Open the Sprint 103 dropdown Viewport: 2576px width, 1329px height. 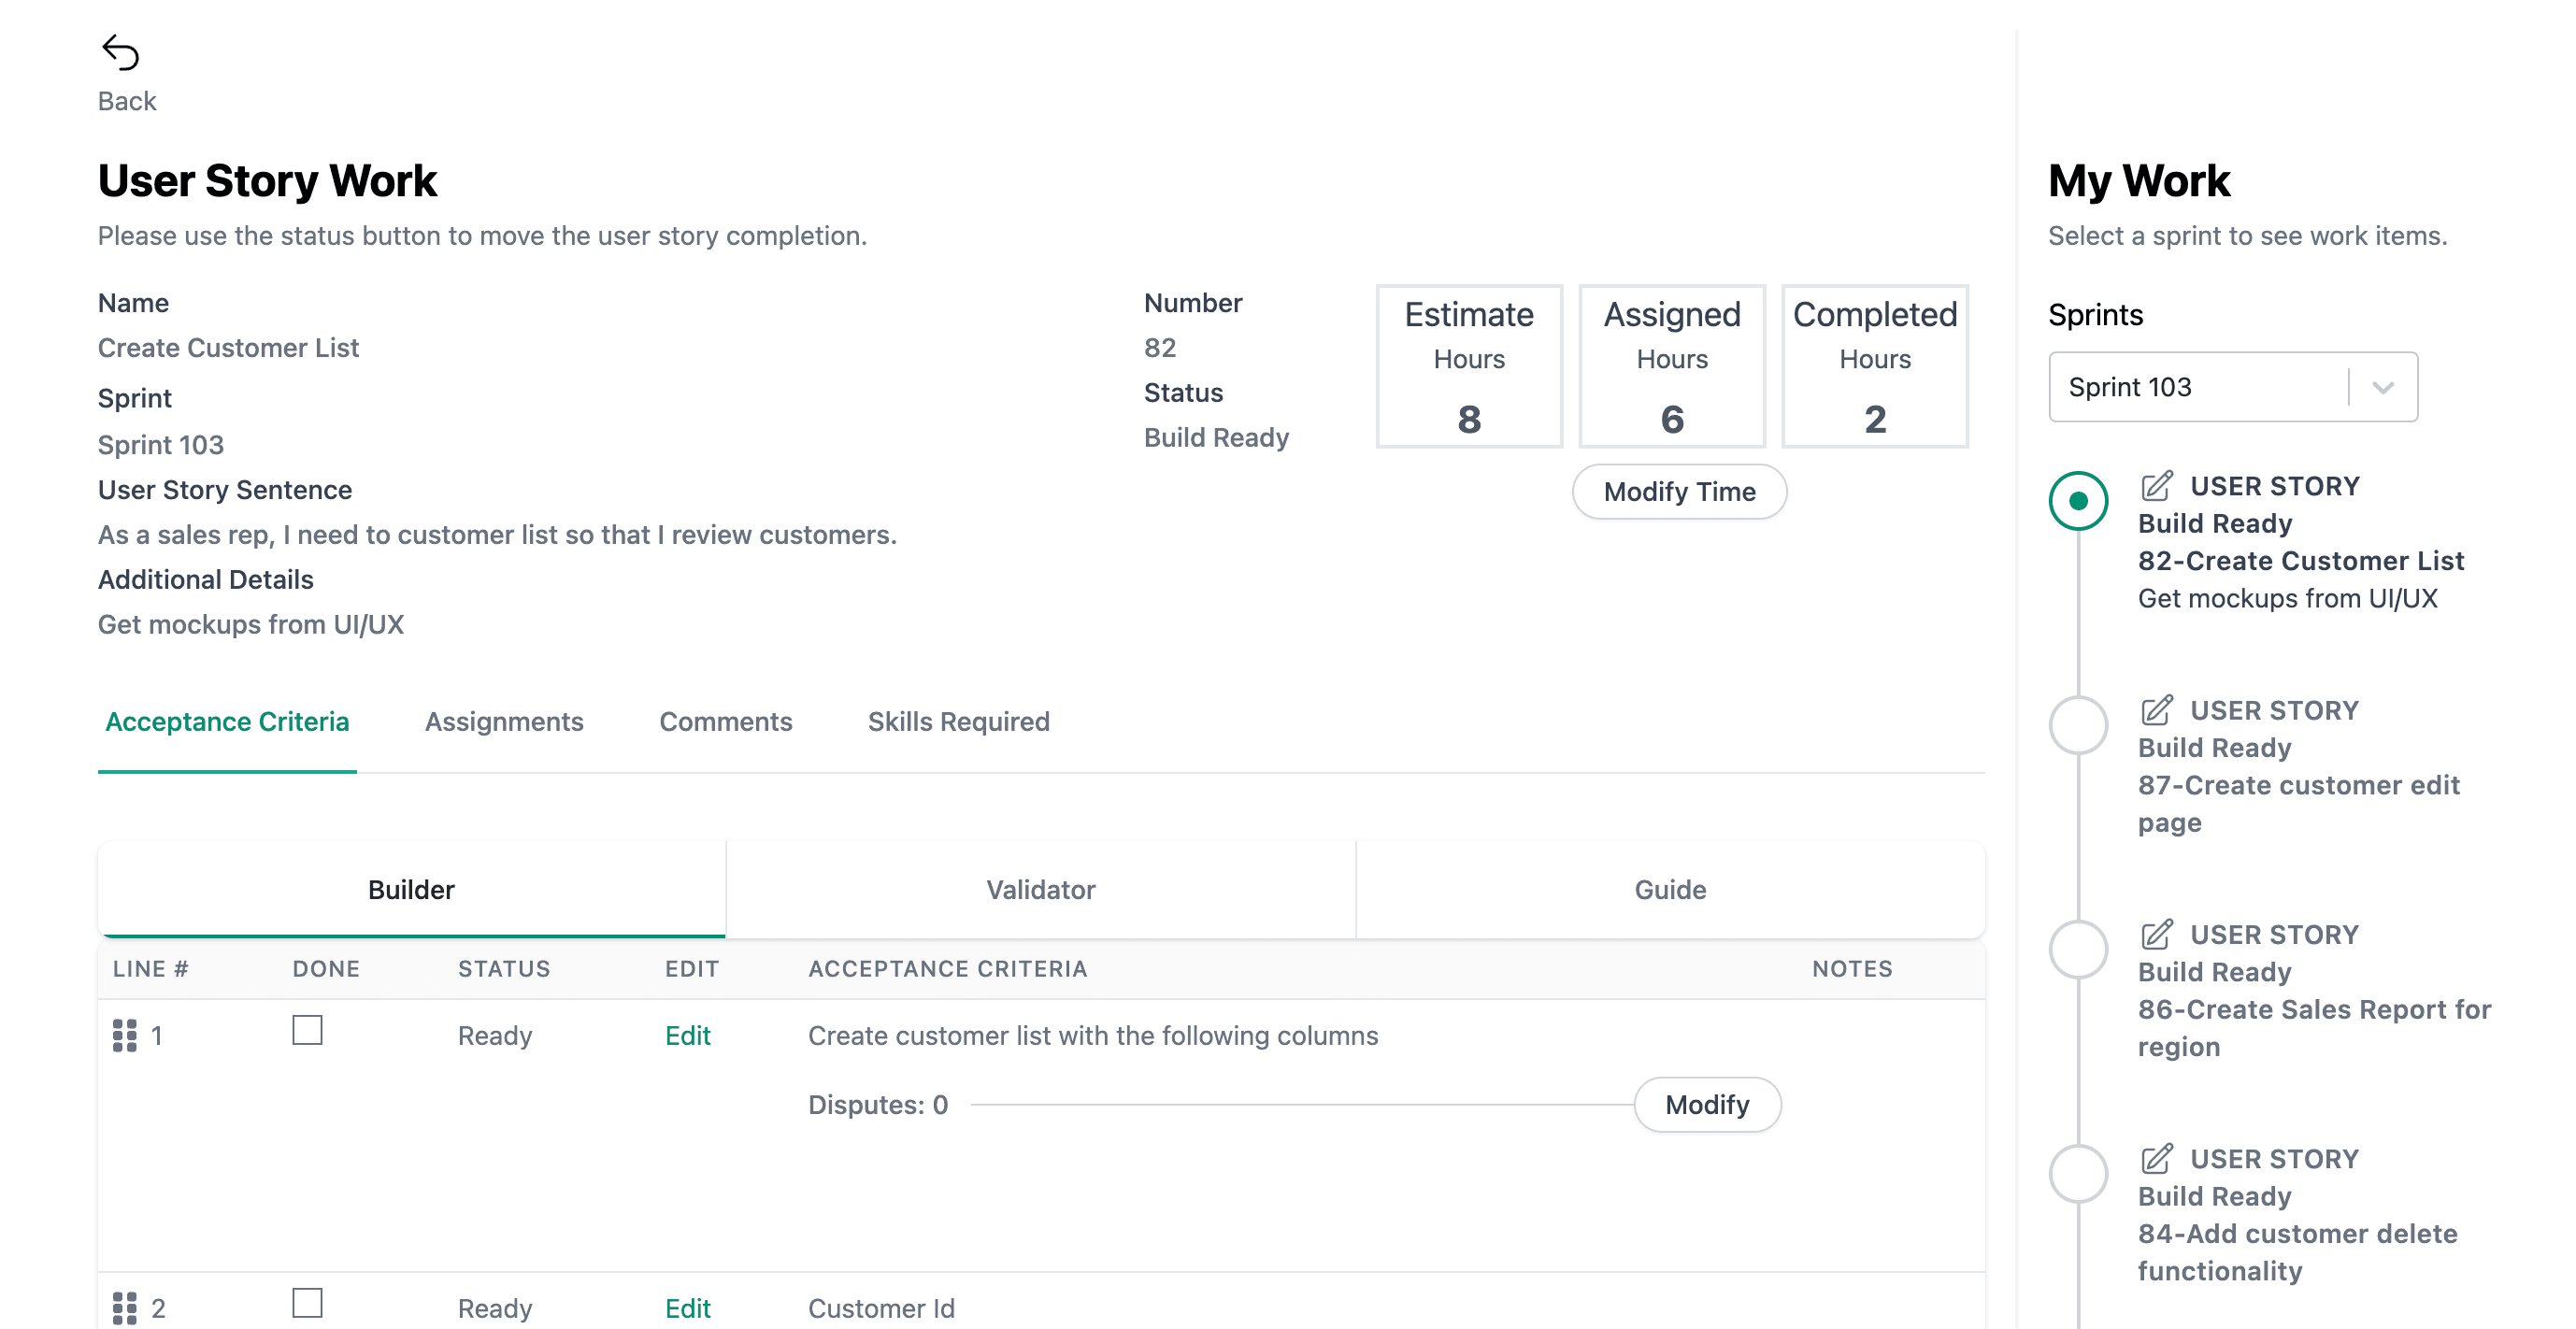[2200, 387]
